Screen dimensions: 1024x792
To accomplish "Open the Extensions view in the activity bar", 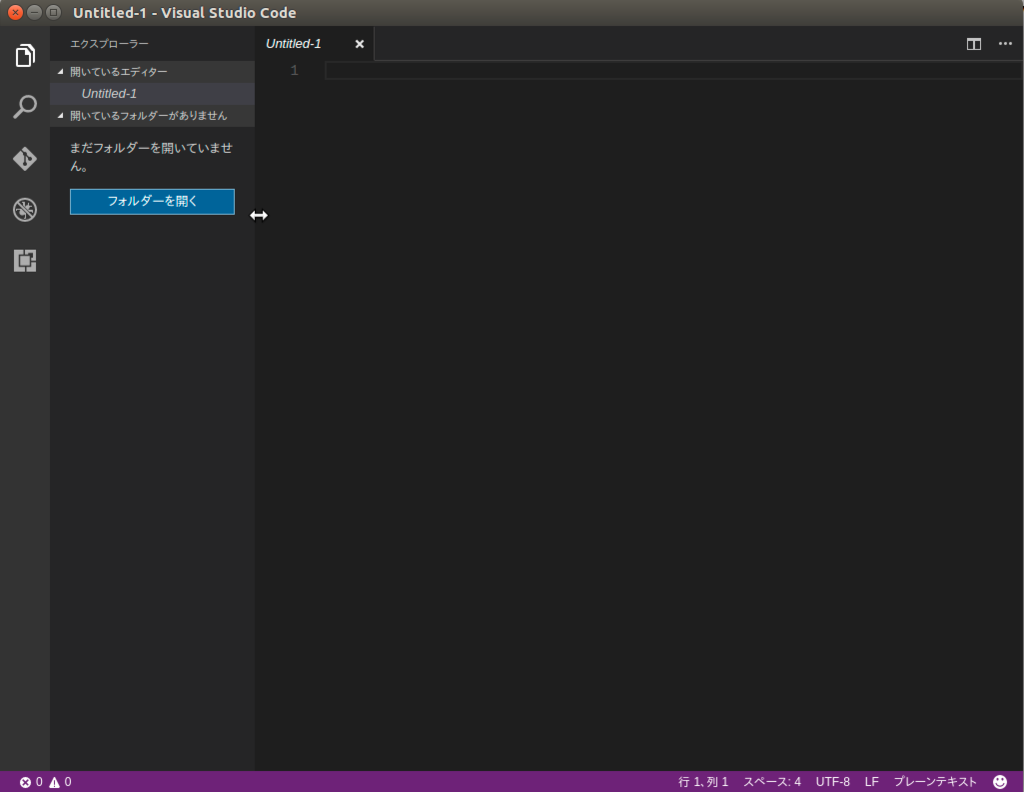I will pos(25,261).
